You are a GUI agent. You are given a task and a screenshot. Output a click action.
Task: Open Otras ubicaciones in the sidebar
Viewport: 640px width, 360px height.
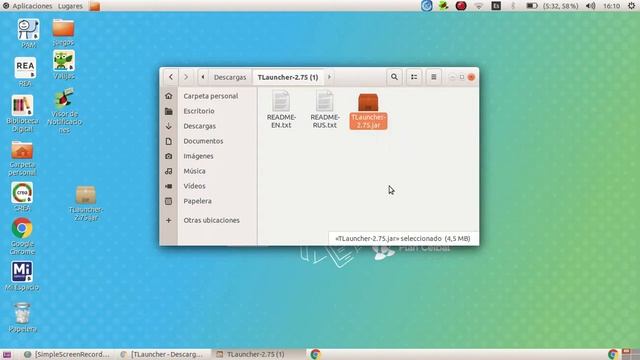coord(211,220)
